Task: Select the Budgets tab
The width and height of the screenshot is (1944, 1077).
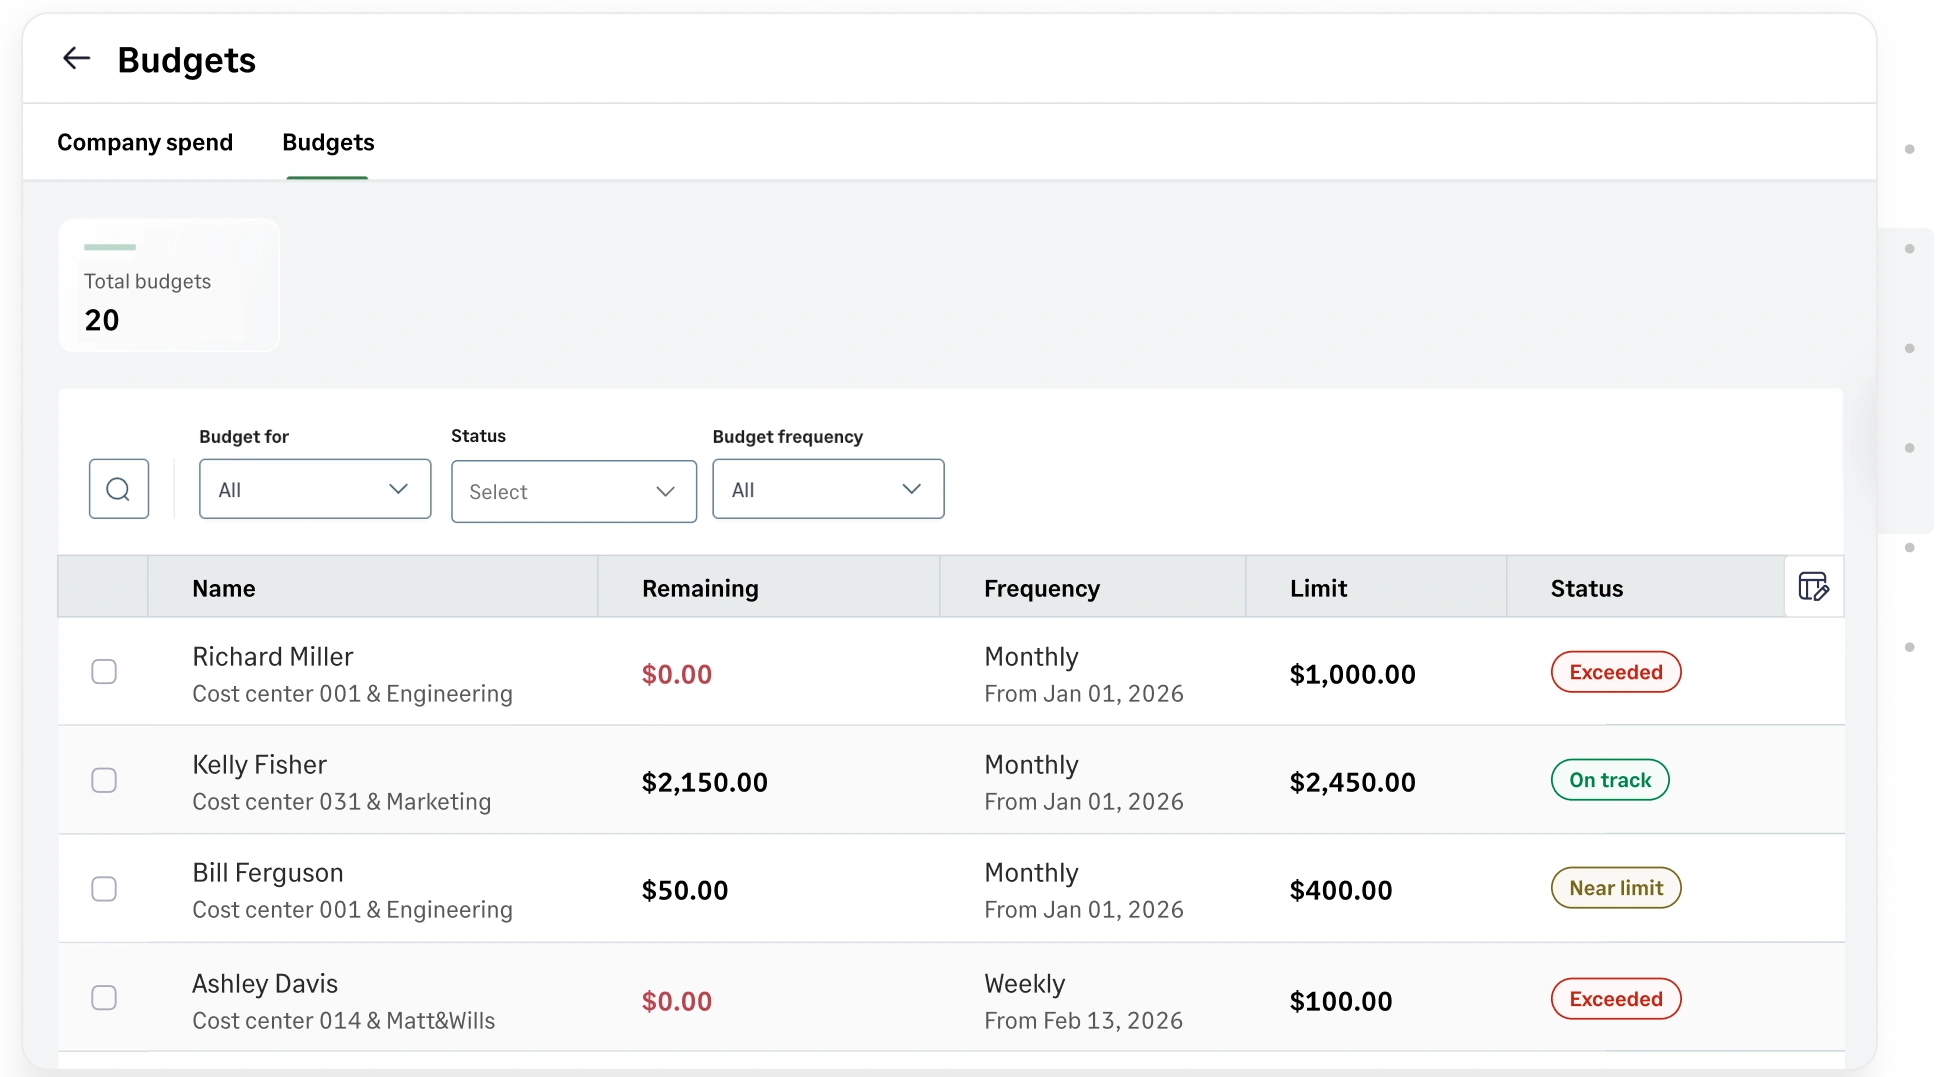Action: coord(327,142)
